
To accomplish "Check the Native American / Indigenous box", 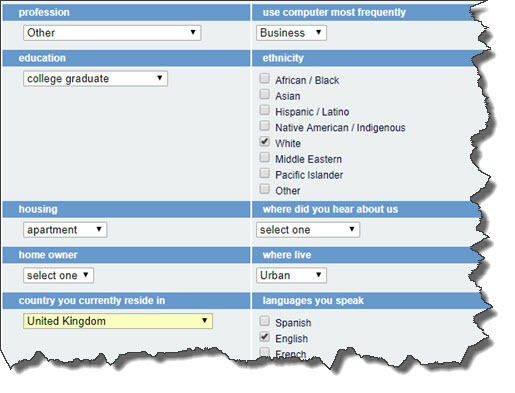I will pyautogui.click(x=264, y=126).
